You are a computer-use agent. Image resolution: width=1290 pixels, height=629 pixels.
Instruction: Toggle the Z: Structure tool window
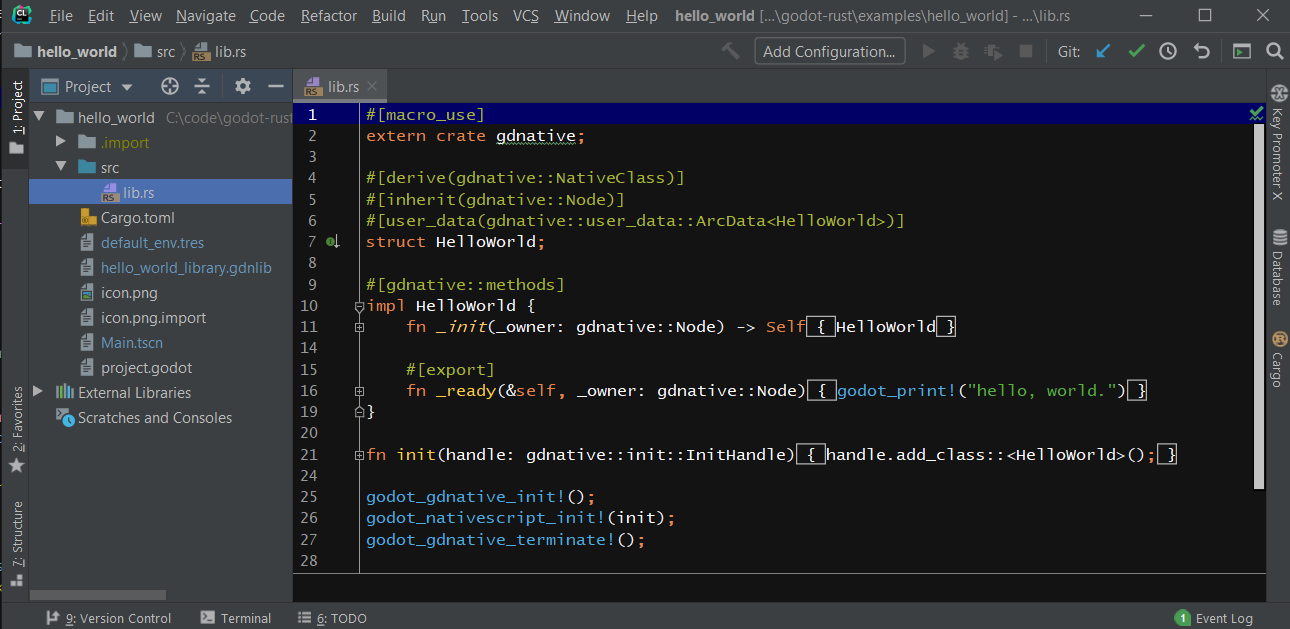(16, 543)
